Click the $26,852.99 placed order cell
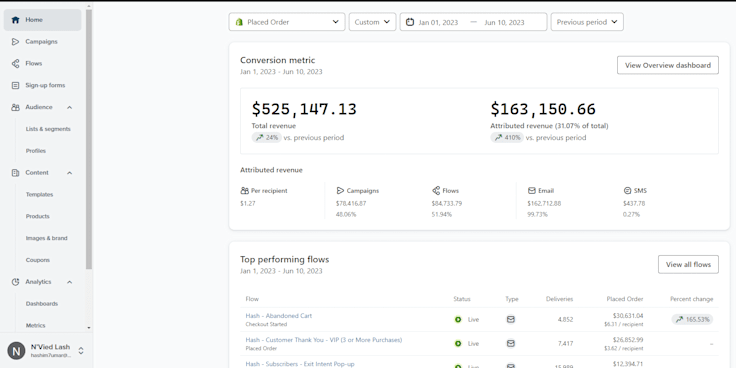This screenshot has height=368, width=736. point(628,340)
